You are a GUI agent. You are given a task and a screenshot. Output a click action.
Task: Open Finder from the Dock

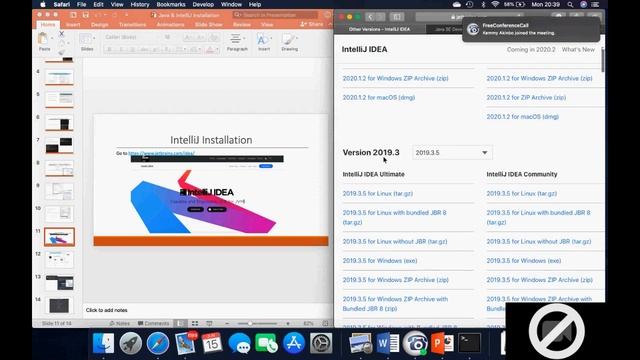click(x=103, y=343)
